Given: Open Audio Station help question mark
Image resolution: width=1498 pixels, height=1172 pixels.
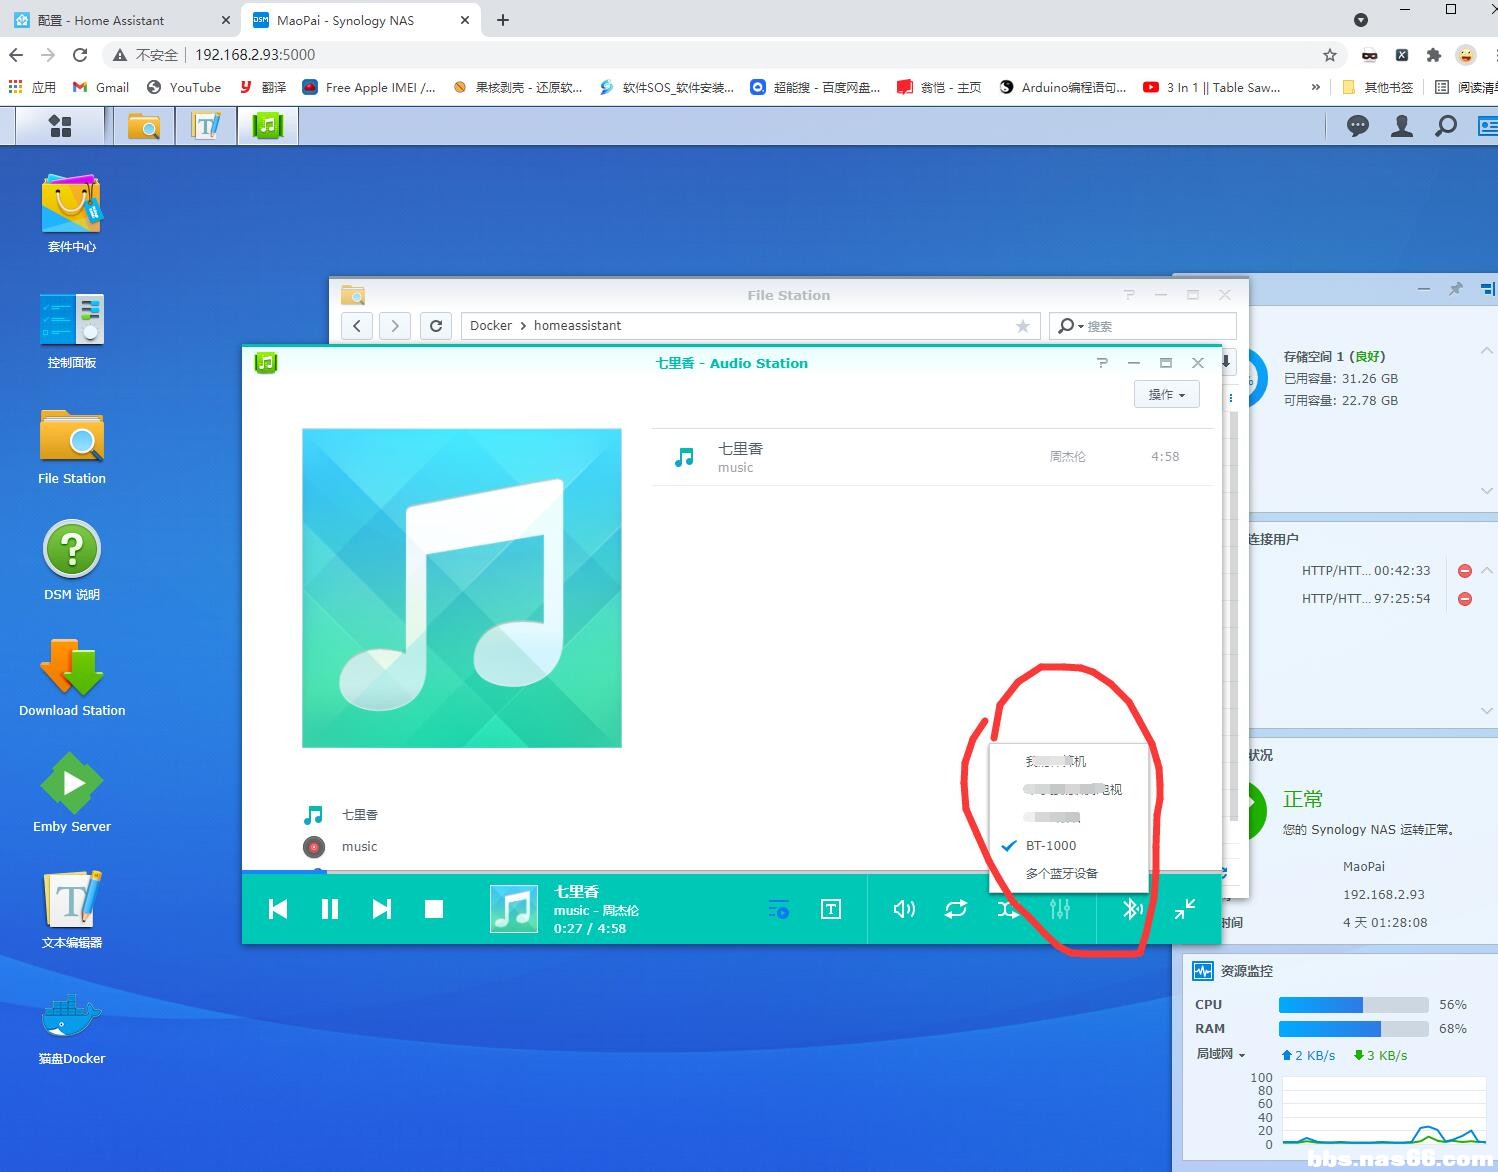Looking at the screenshot, I should point(1102,363).
